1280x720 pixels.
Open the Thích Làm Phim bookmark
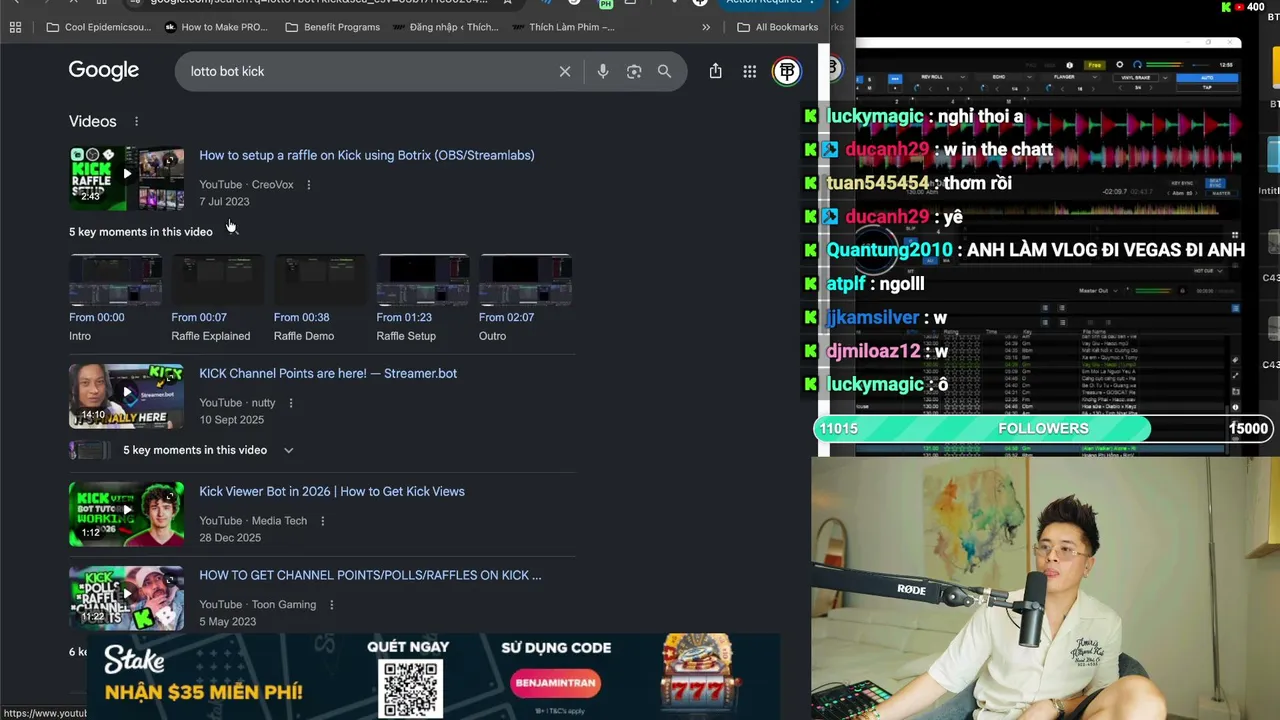click(x=563, y=27)
